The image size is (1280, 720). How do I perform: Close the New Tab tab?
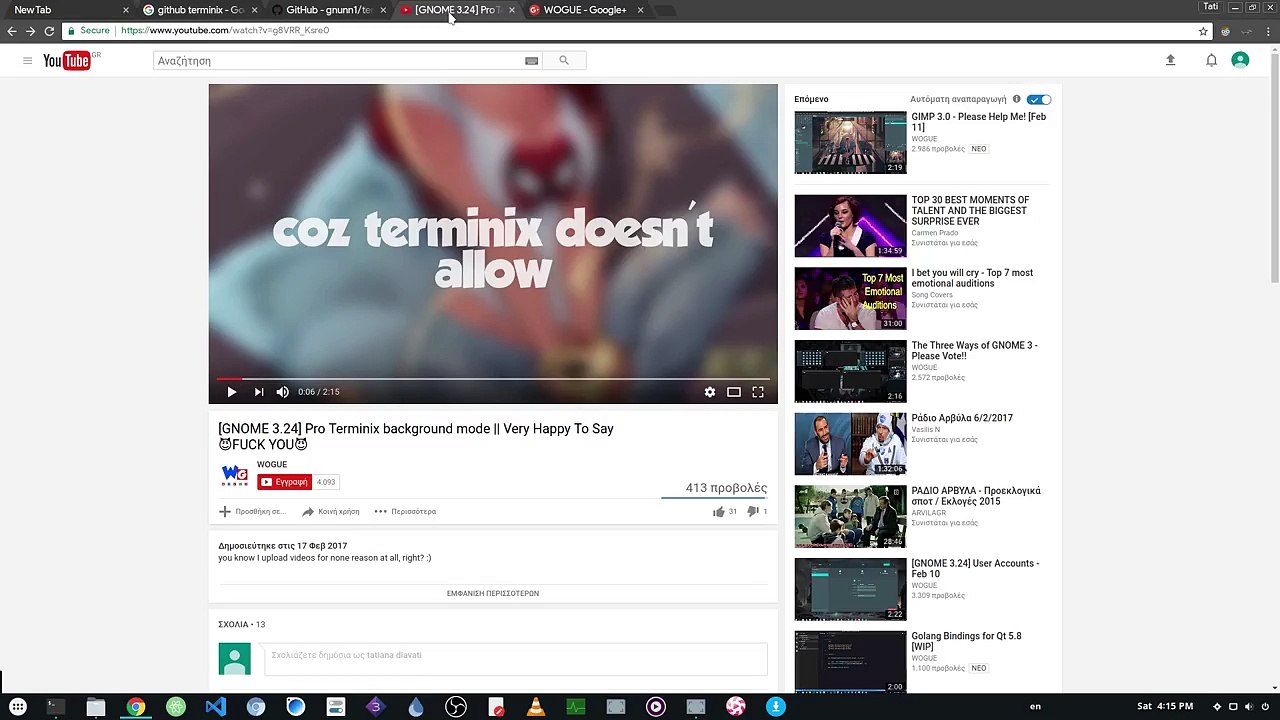tap(125, 10)
